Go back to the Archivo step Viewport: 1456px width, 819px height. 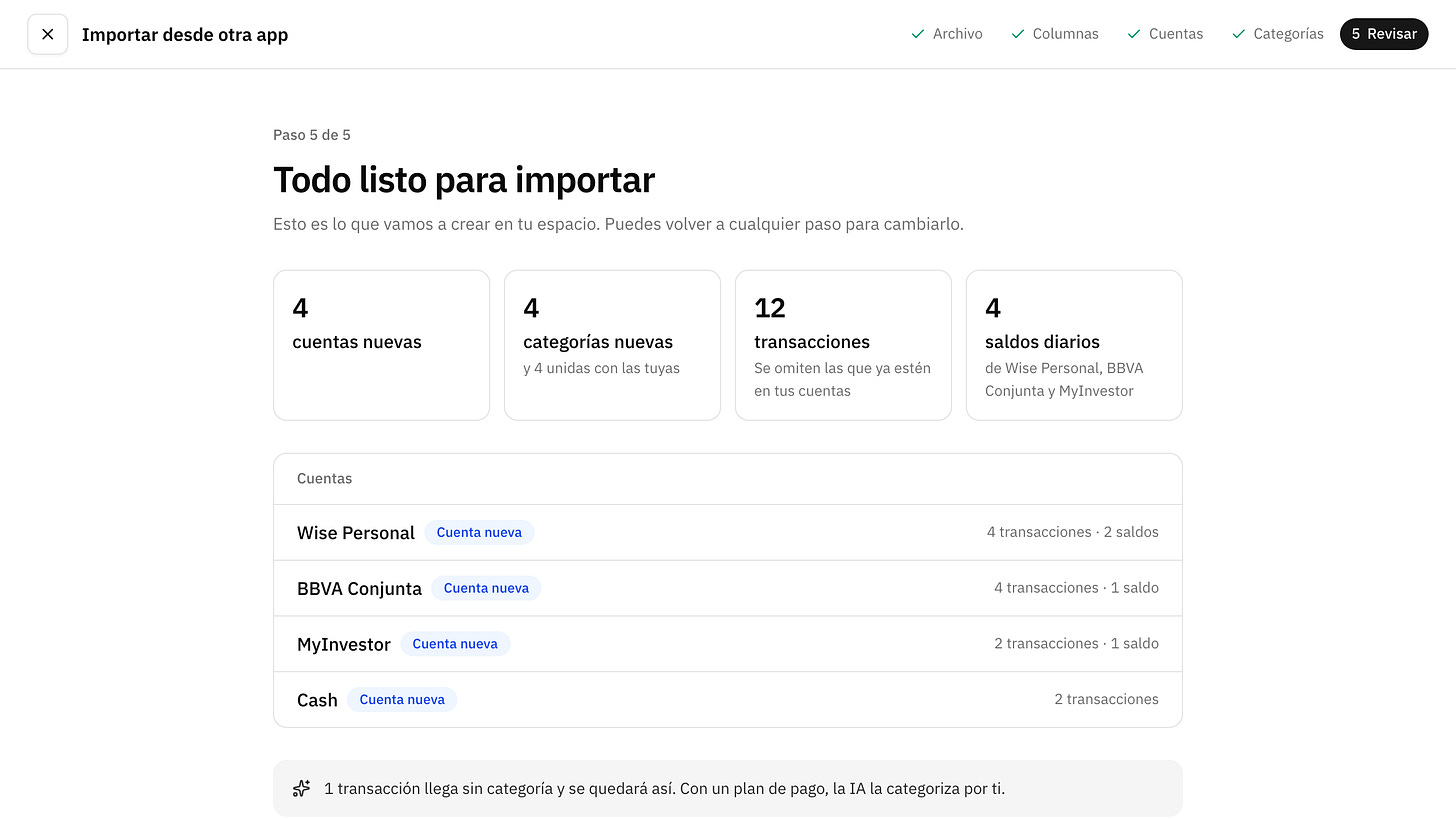[x=946, y=34]
